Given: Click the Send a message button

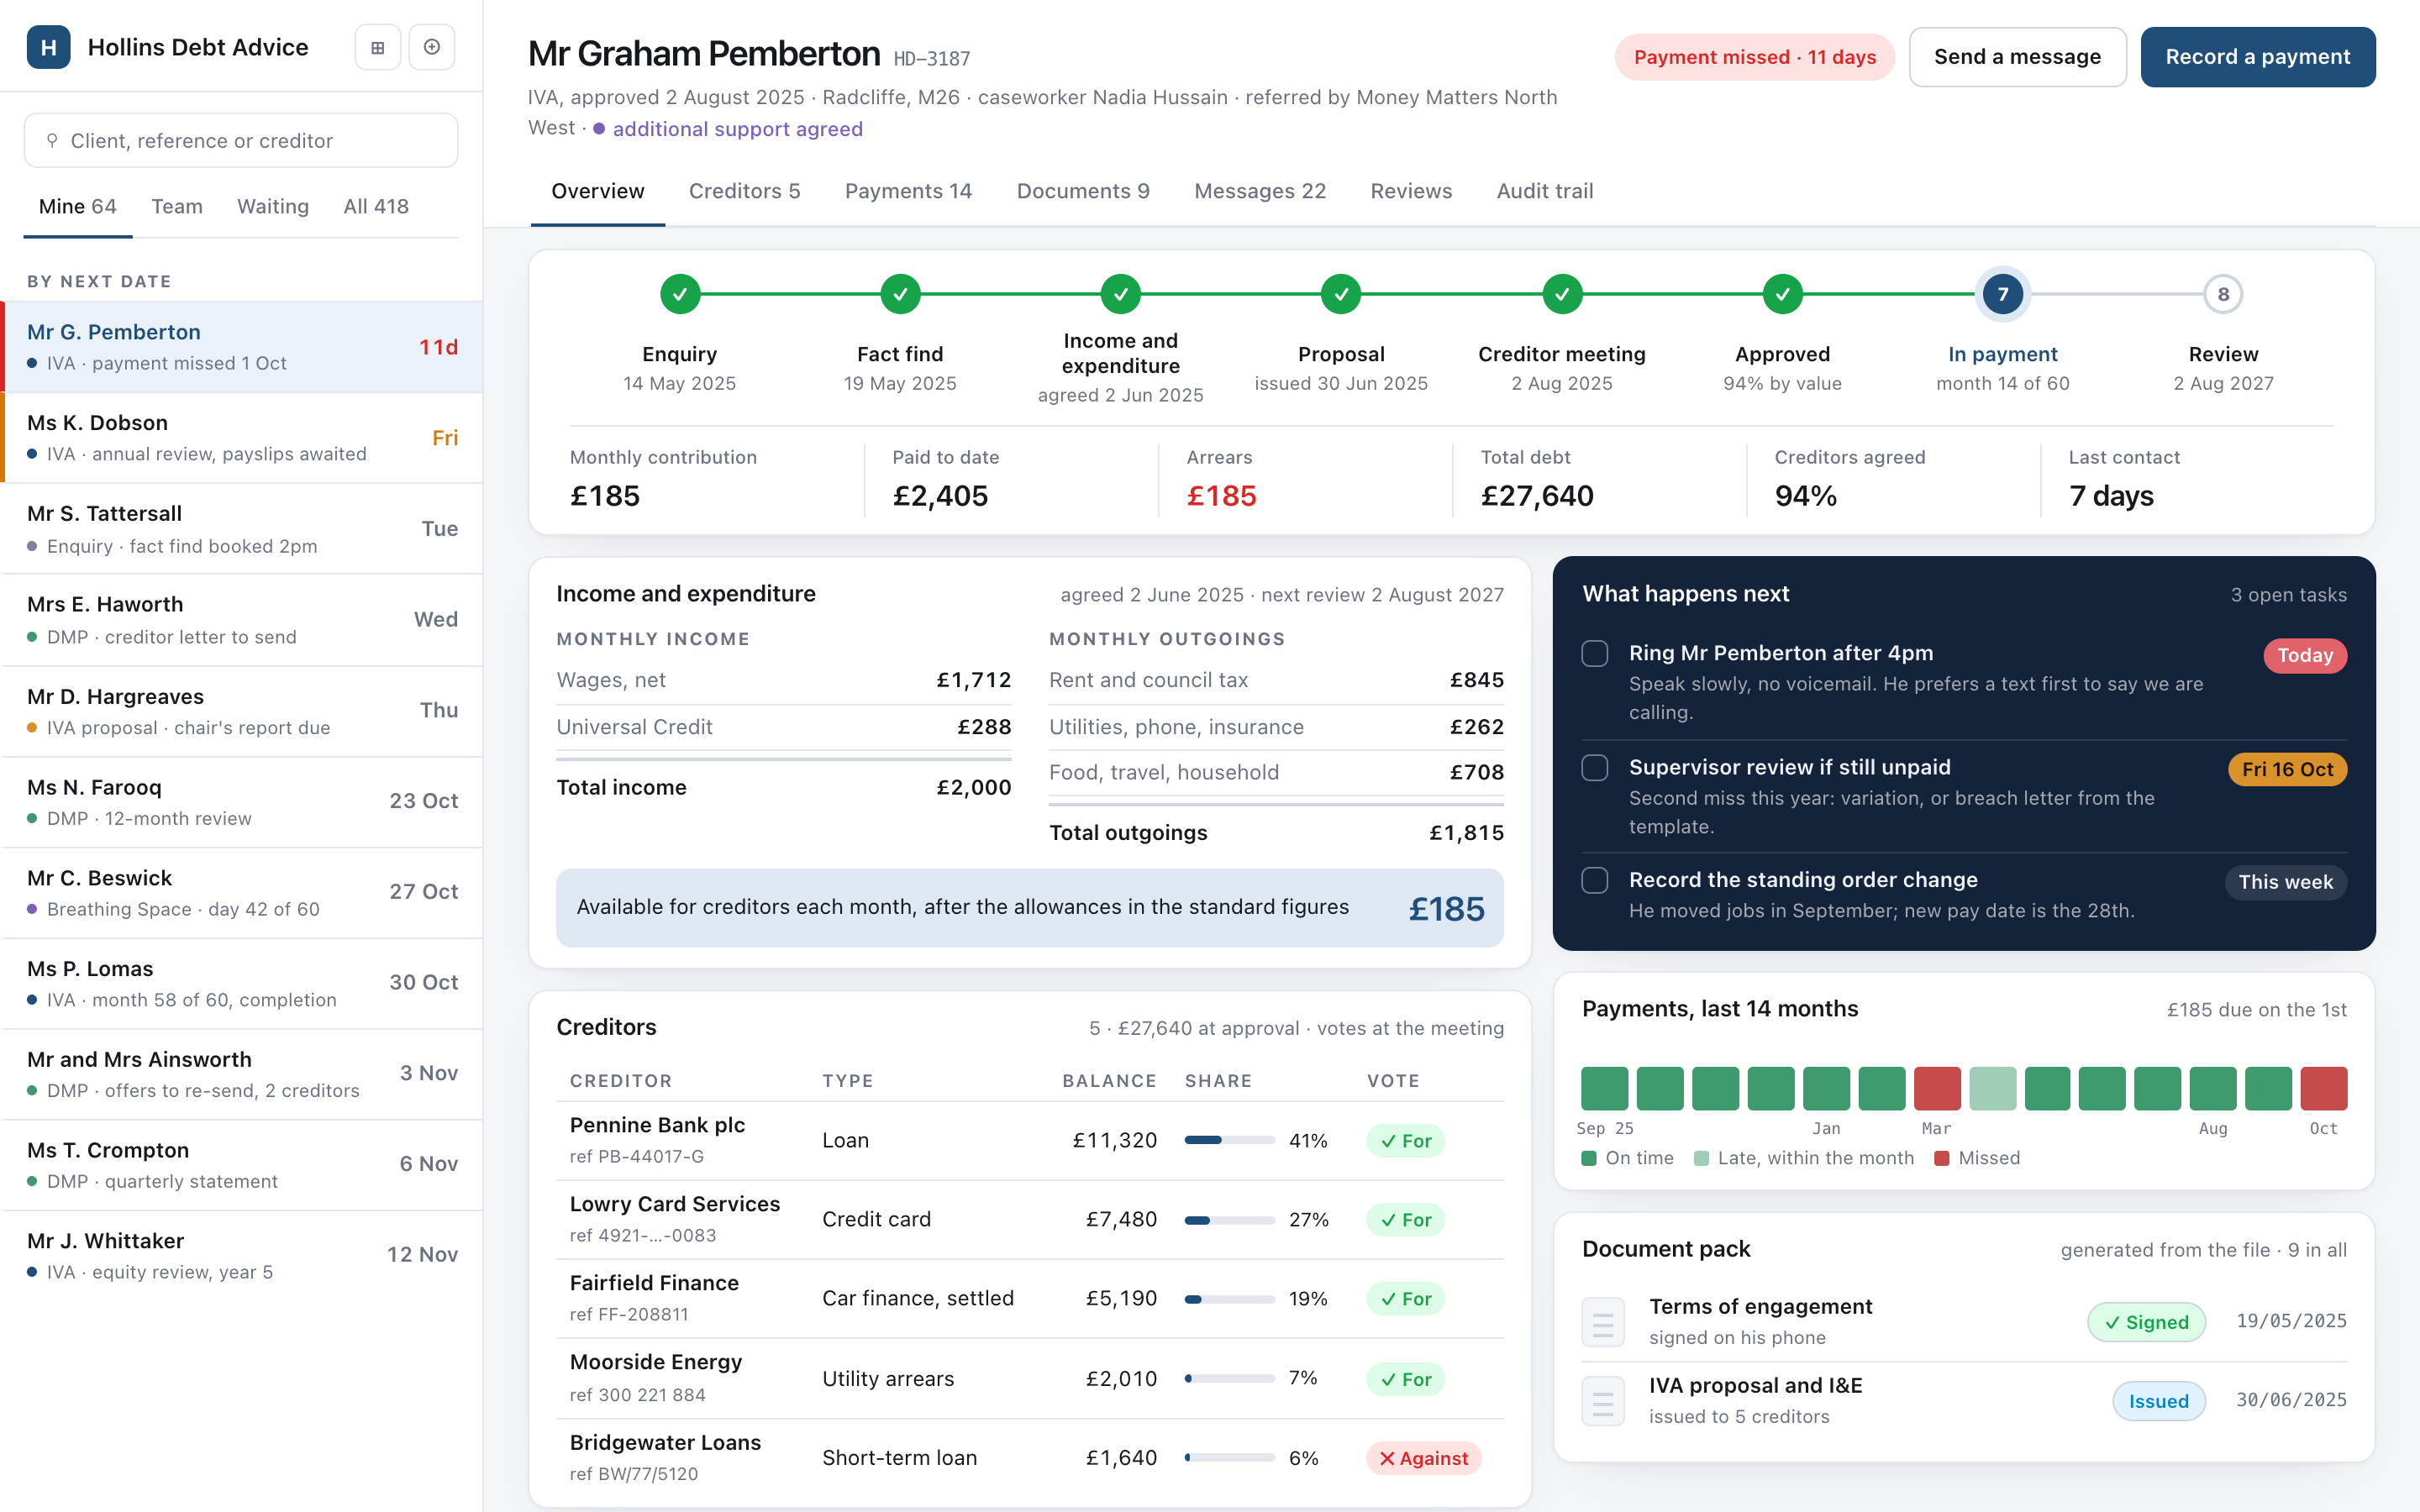Looking at the screenshot, I should tap(2017, 57).
